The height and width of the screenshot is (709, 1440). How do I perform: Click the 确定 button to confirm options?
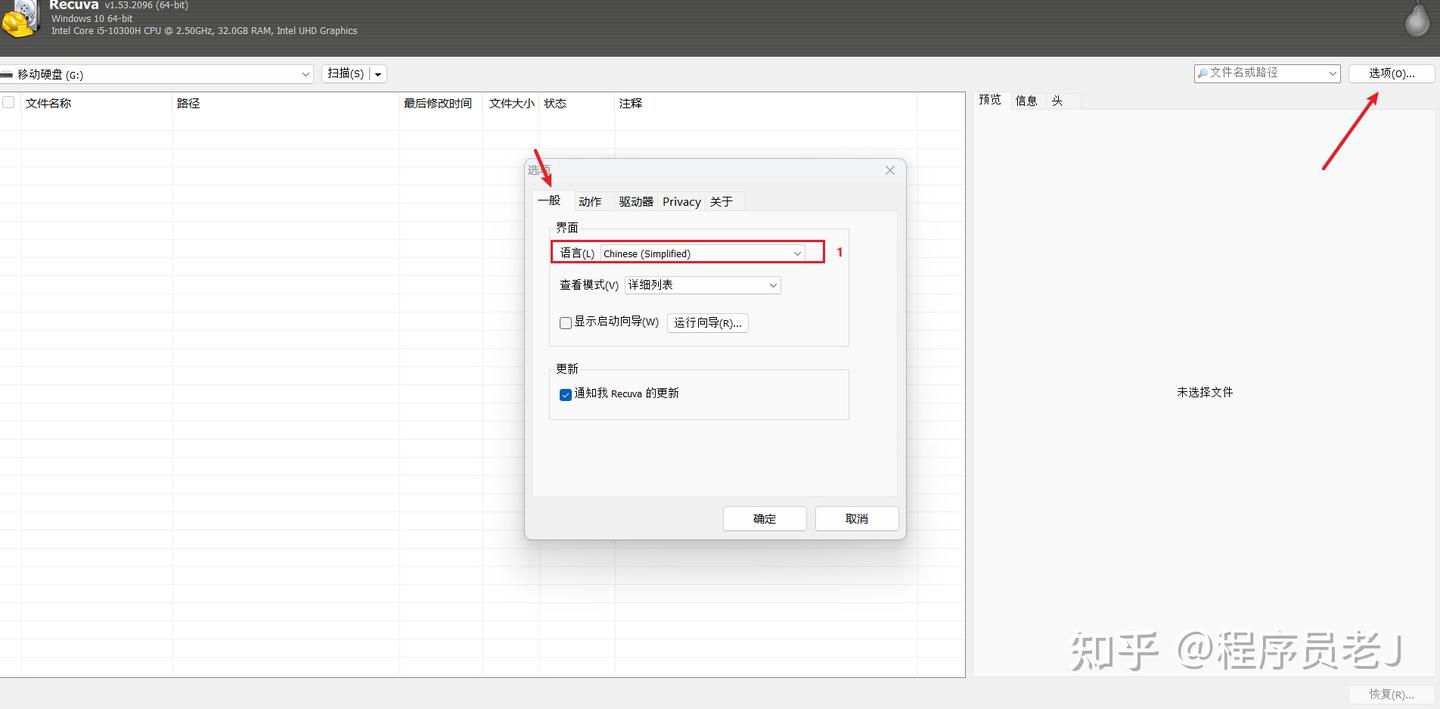(x=764, y=518)
